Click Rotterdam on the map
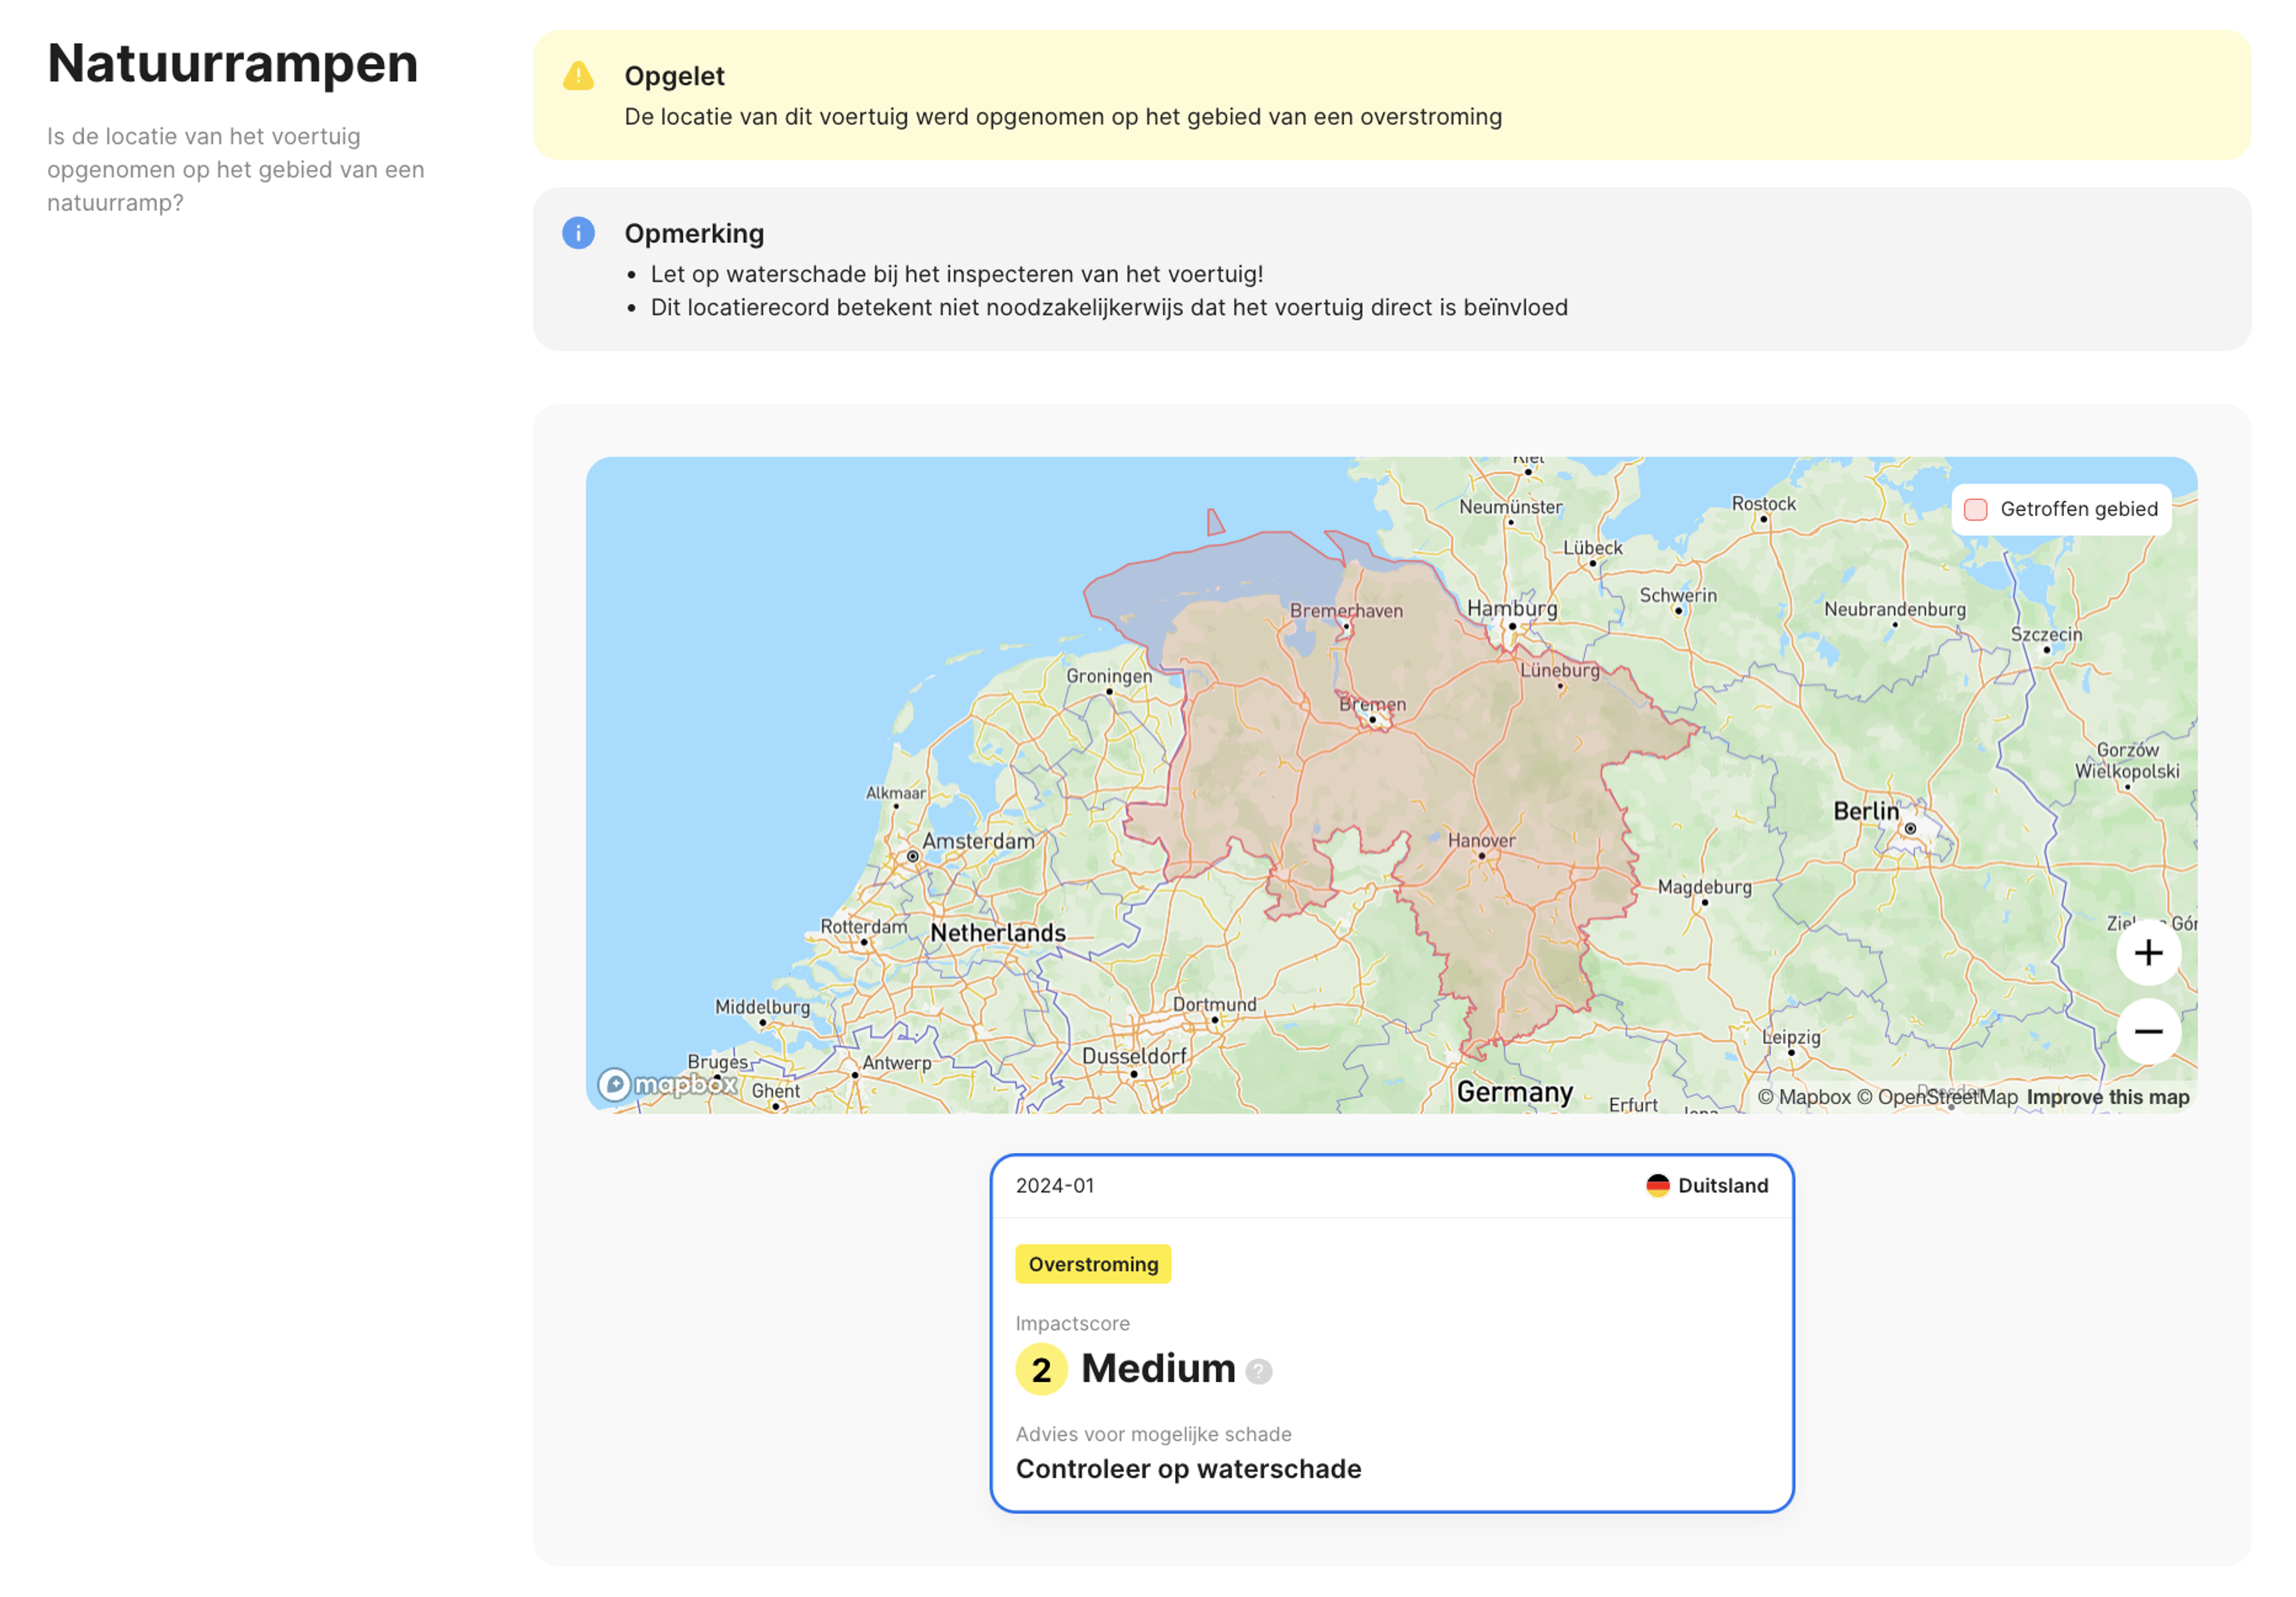 point(864,926)
